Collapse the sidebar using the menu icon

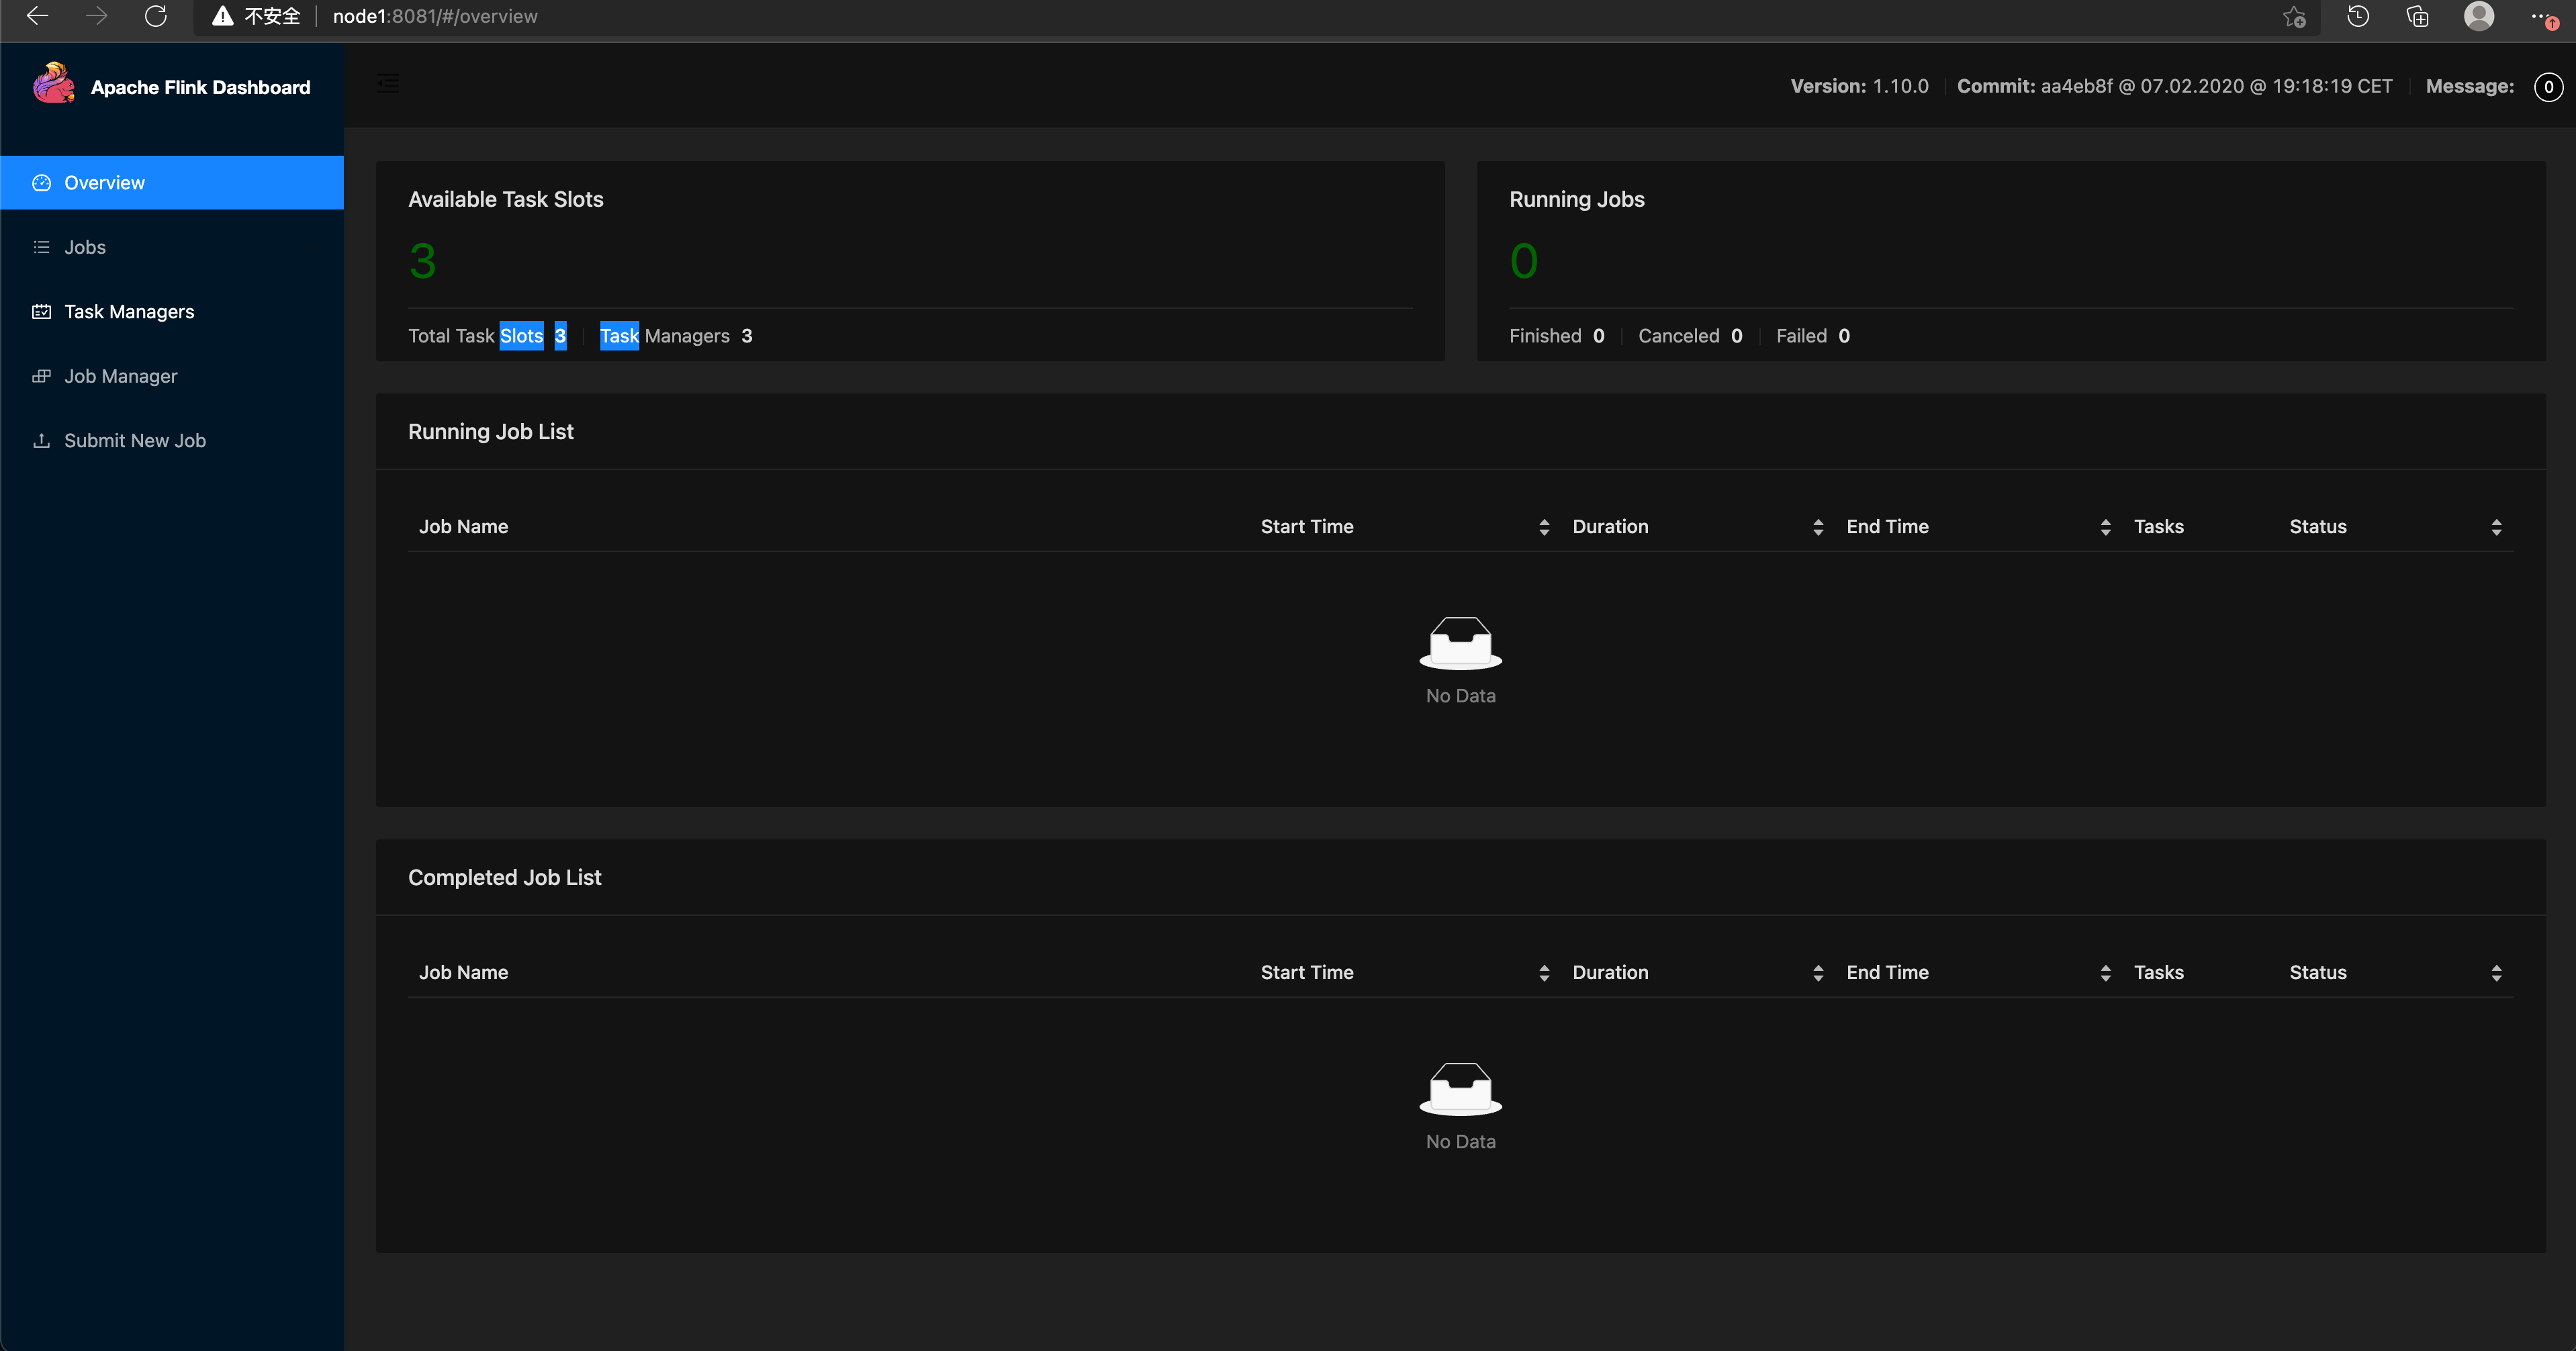[x=388, y=84]
